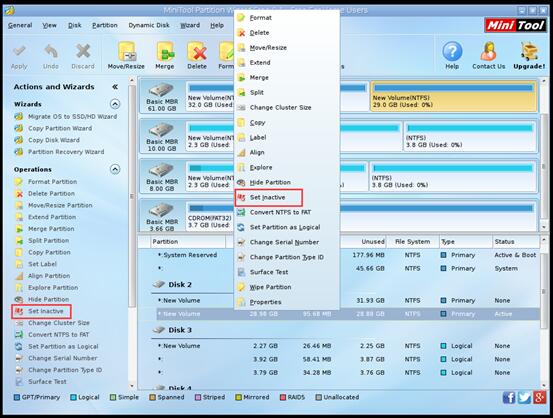Image resolution: width=553 pixels, height=418 pixels.
Task: Collapse the Wizards section
Action: point(115,104)
